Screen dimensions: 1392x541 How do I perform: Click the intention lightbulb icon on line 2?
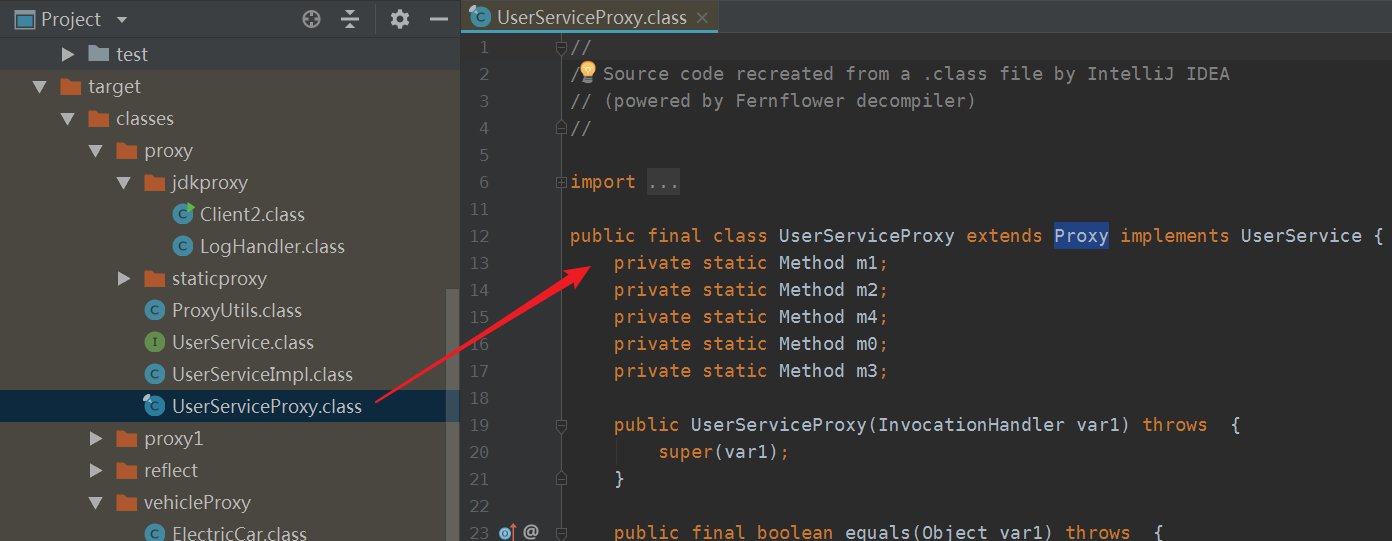click(587, 70)
